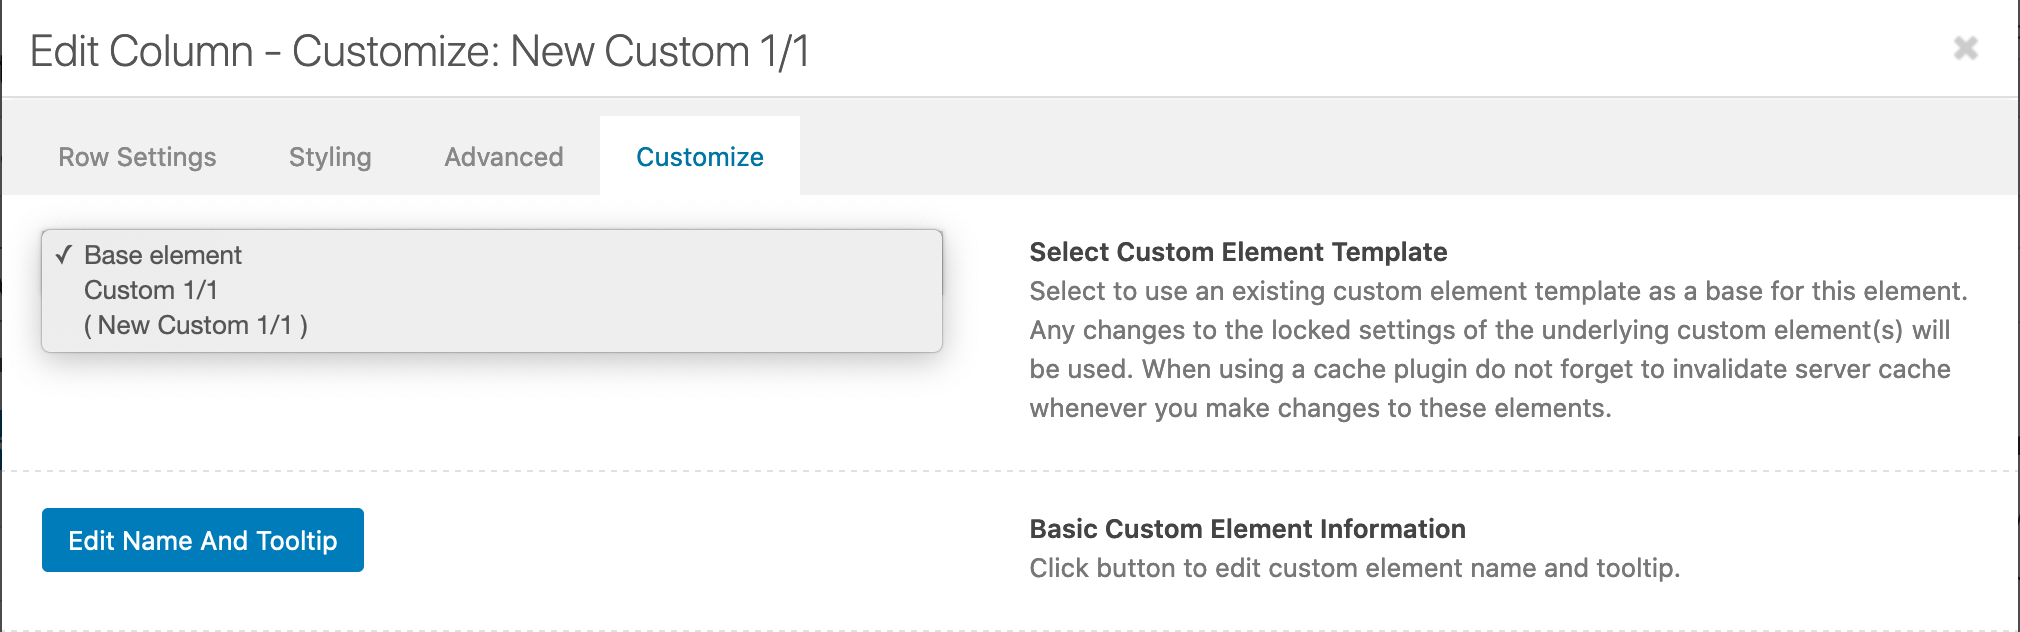The image size is (2020, 632).
Task: Click the checkmark beside Base element
Action: click(64, 255)
